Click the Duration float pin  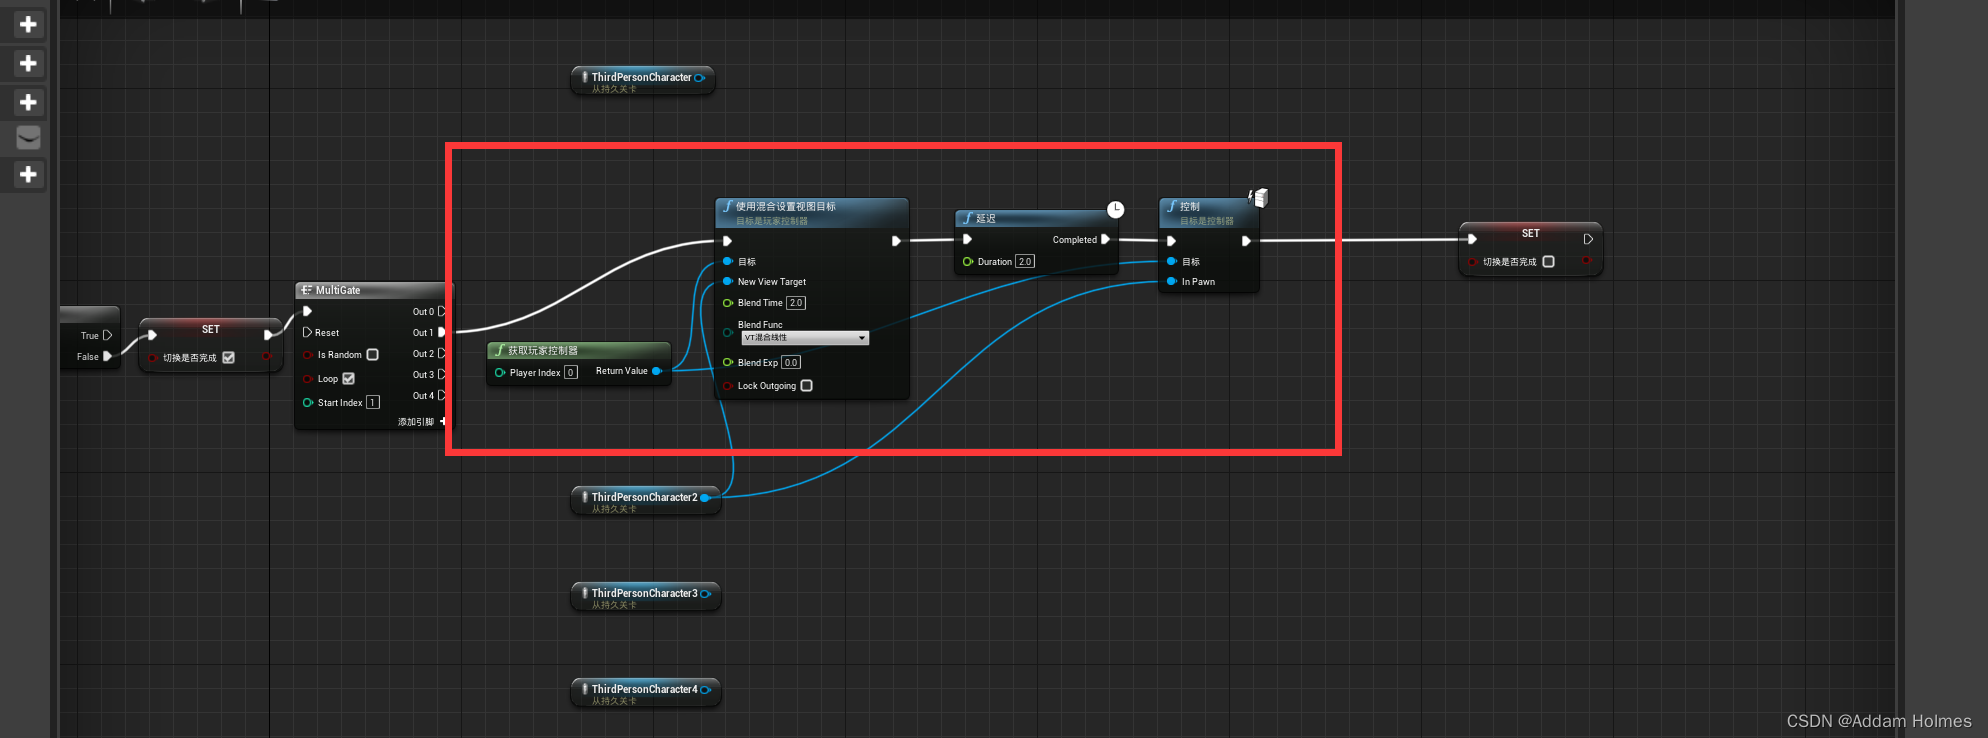click(x=968, y=261)
